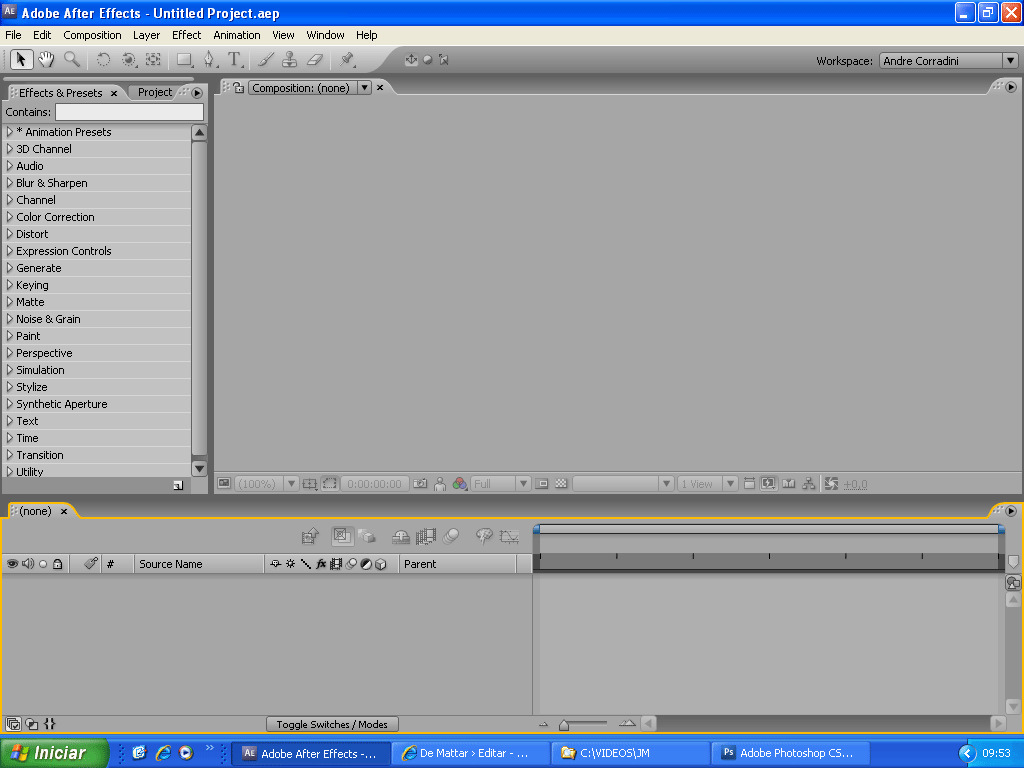
Task: Expand the Blur & Sharpen category
Action: coord(10,183)
